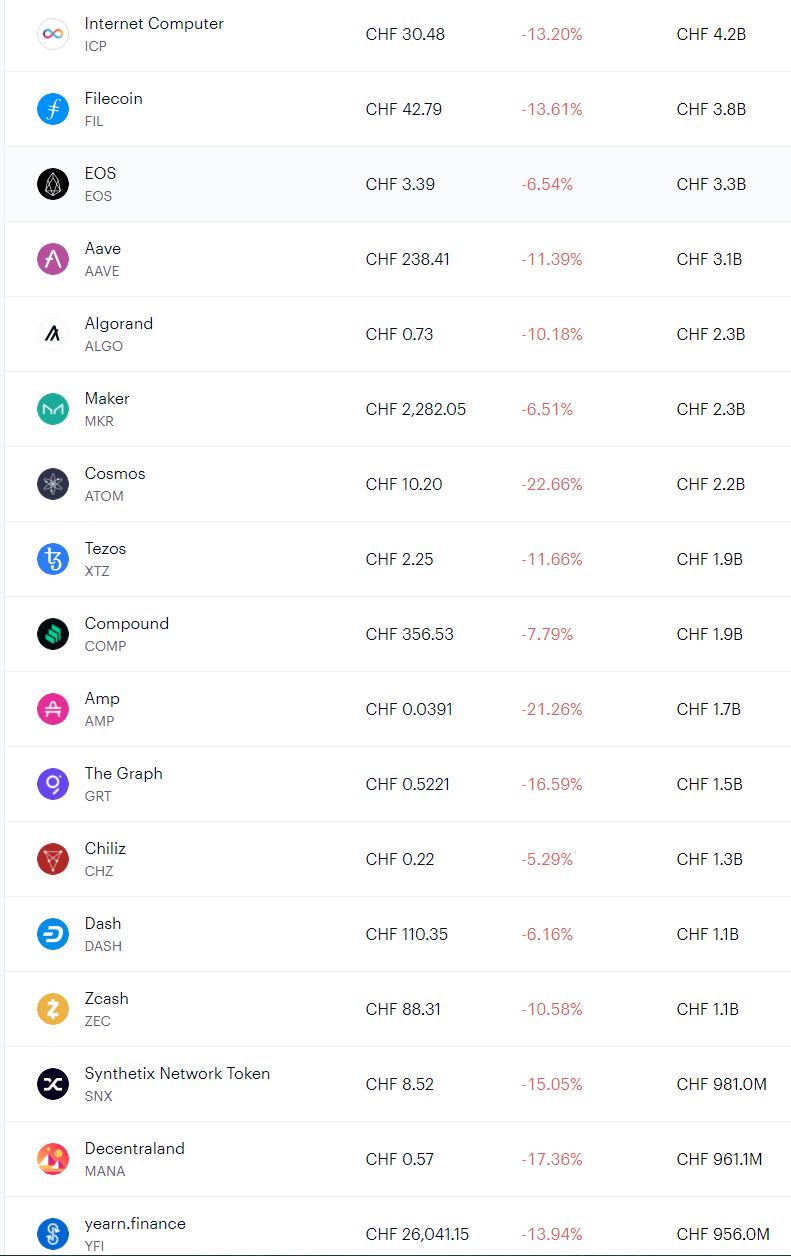Click the Cosmos atom logo icon

(x=53, y=484)
